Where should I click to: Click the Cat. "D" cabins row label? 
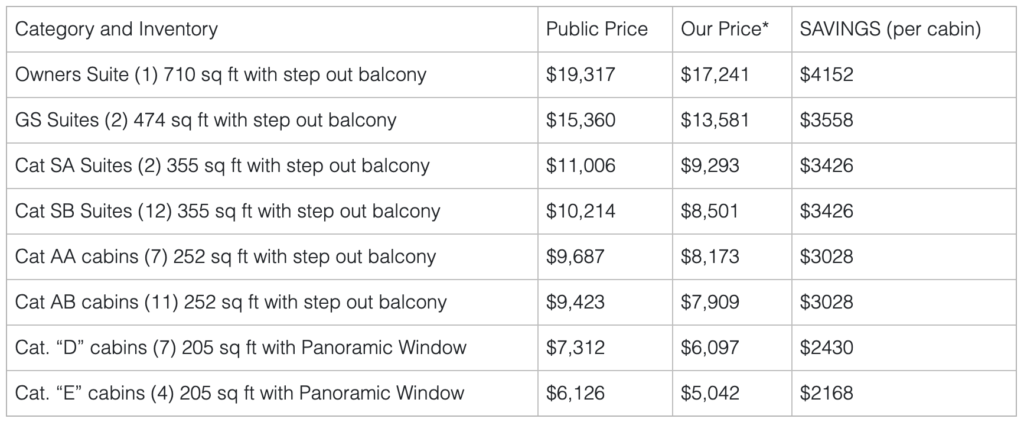(x=241, y=348)
